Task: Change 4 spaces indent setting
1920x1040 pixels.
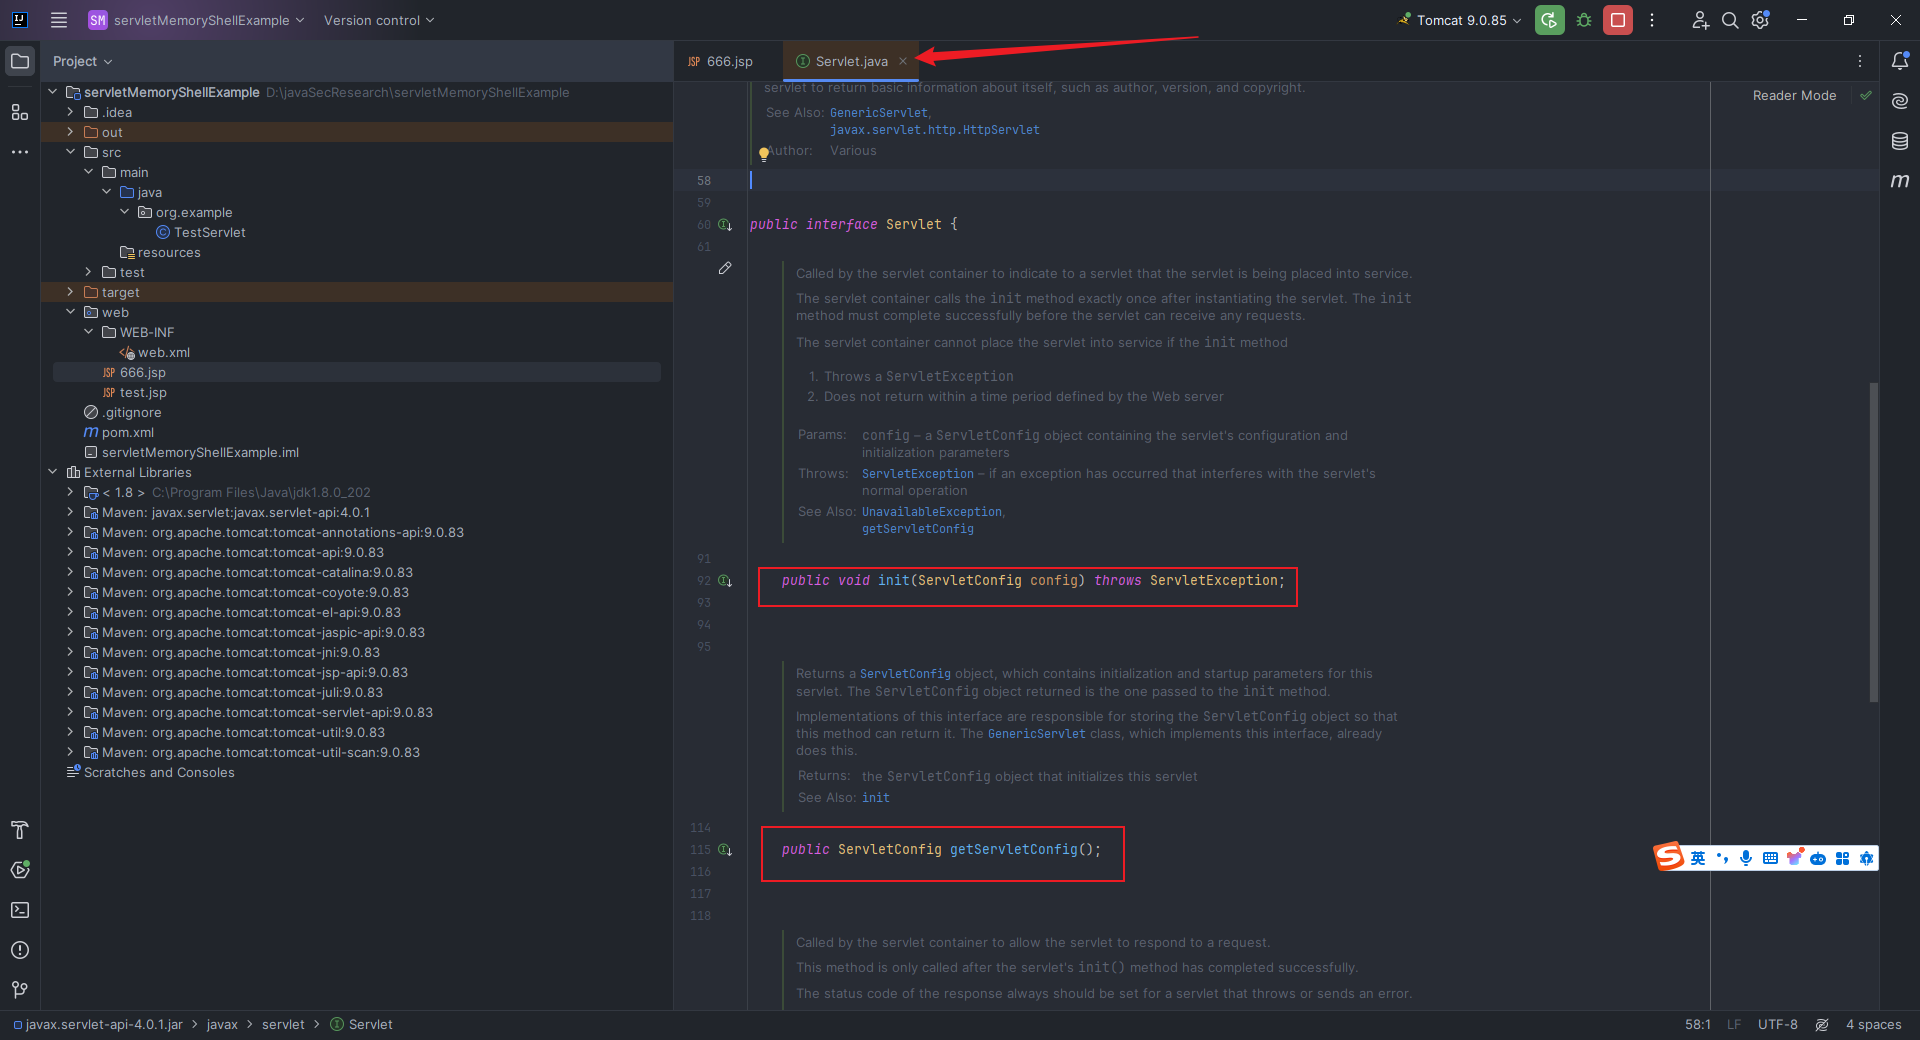Action: click(x=1873, y=1025)
